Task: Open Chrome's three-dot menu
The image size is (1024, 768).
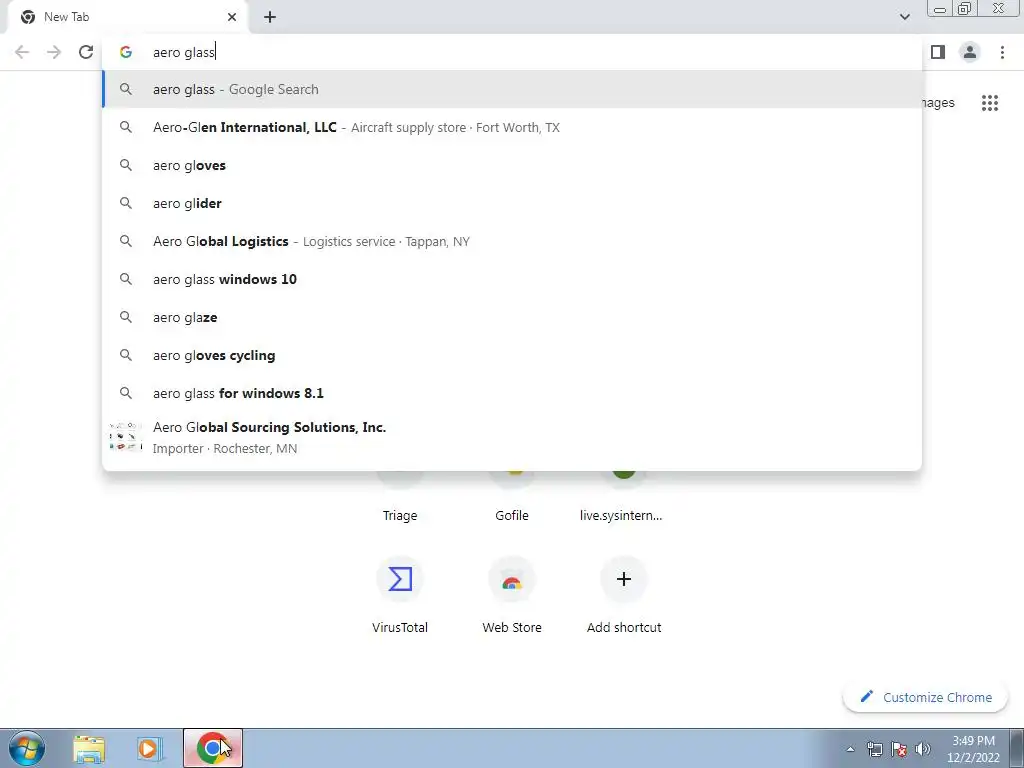Action: (1002, 52)
